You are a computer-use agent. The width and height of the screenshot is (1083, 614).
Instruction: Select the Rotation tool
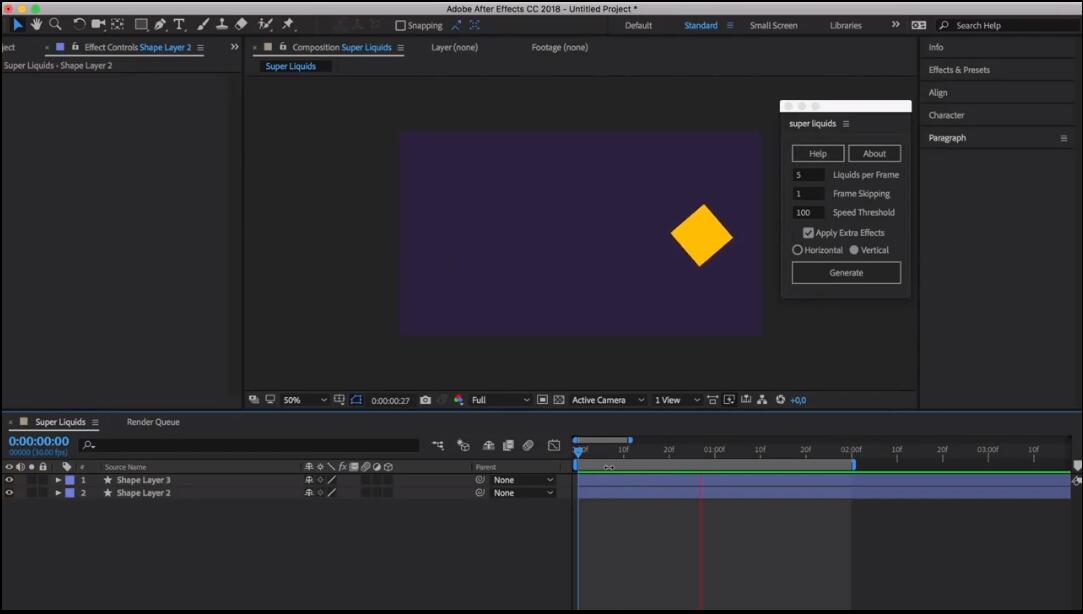point(79,25)
